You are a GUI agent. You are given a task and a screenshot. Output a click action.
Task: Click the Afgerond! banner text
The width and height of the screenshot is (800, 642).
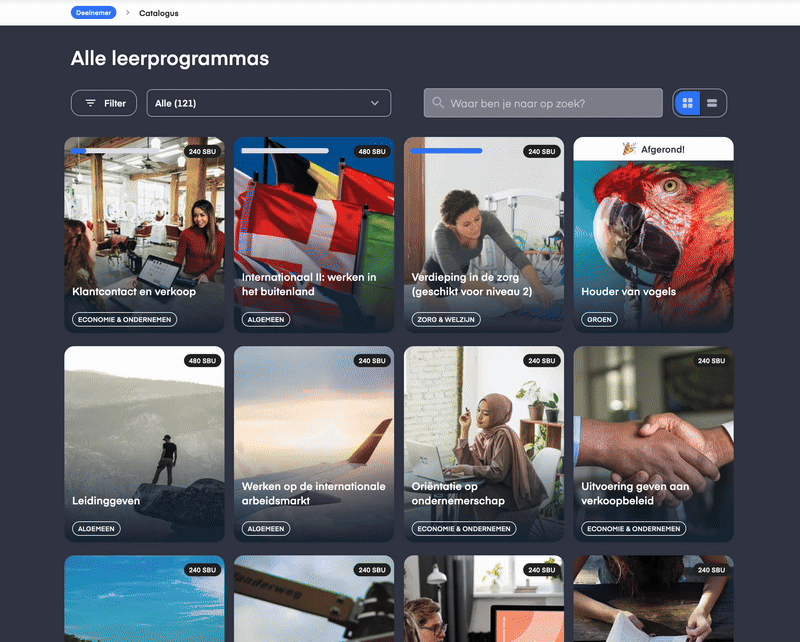pyautogui.click(x=663, y=150)
